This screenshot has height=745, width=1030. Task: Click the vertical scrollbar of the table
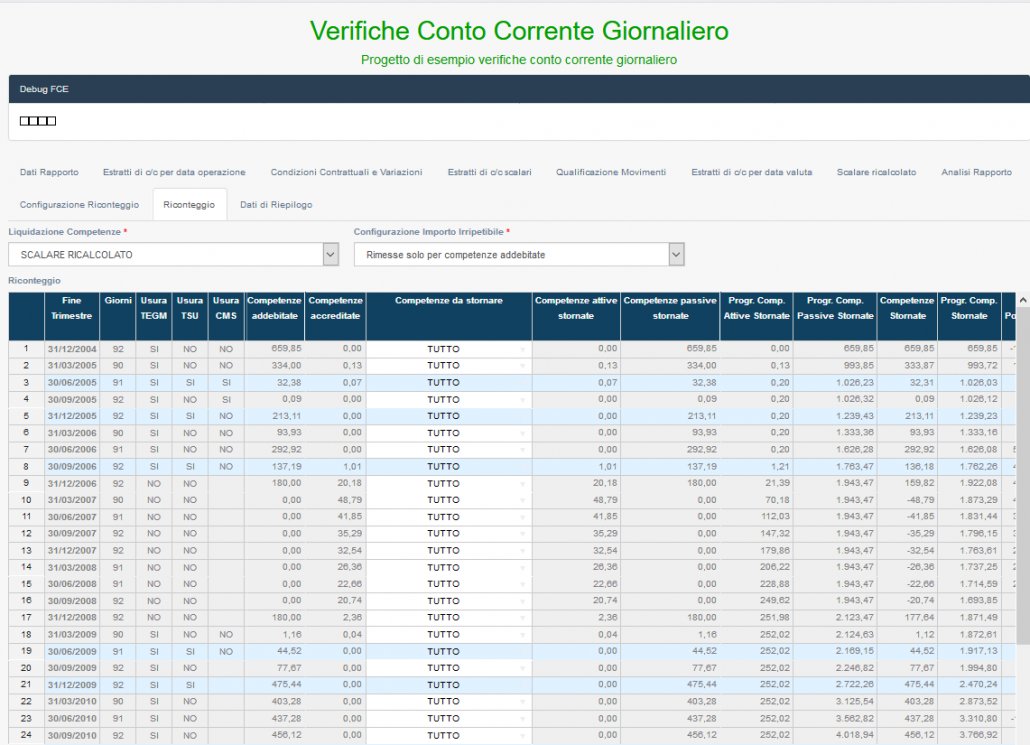coord(1022,500)
